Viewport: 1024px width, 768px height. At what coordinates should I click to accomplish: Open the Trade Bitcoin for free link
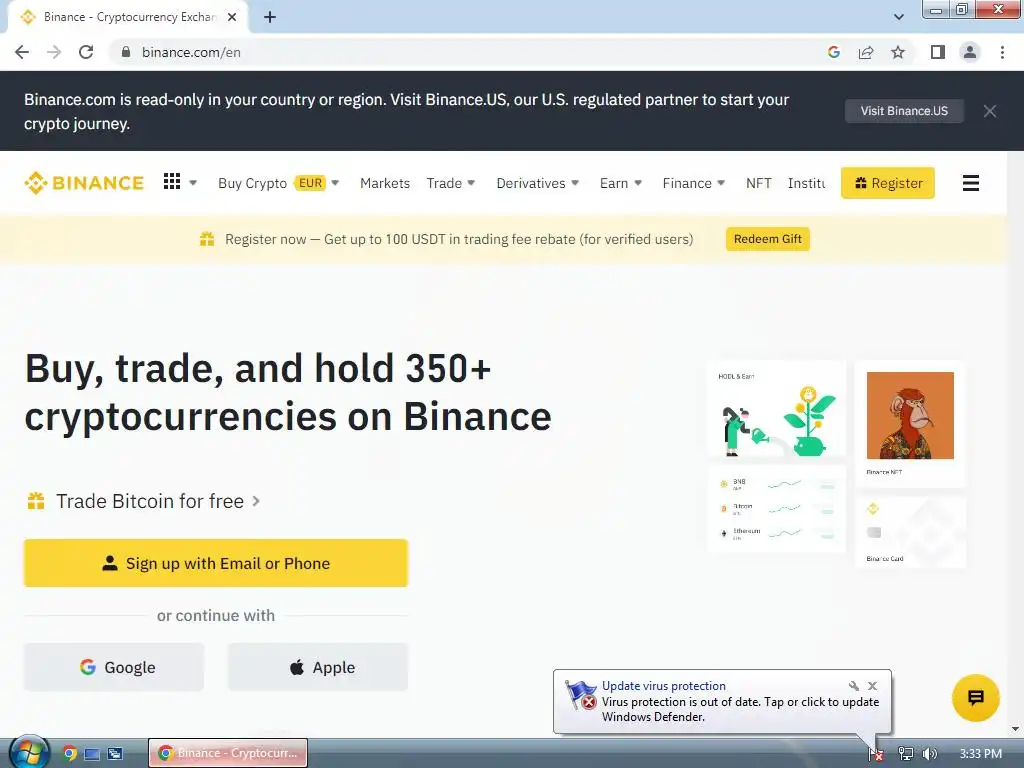point(150,501)
